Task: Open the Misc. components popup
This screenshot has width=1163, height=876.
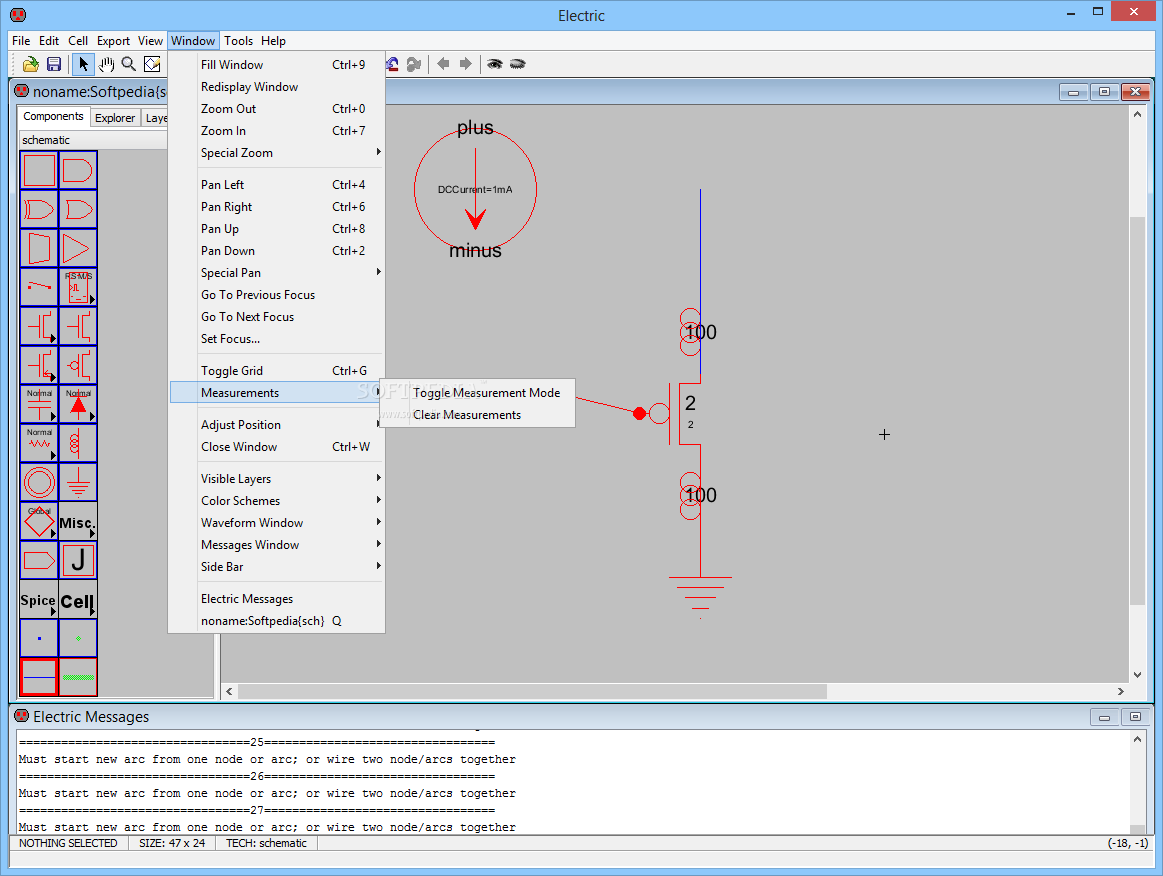Action: click(x=78, y=521)
